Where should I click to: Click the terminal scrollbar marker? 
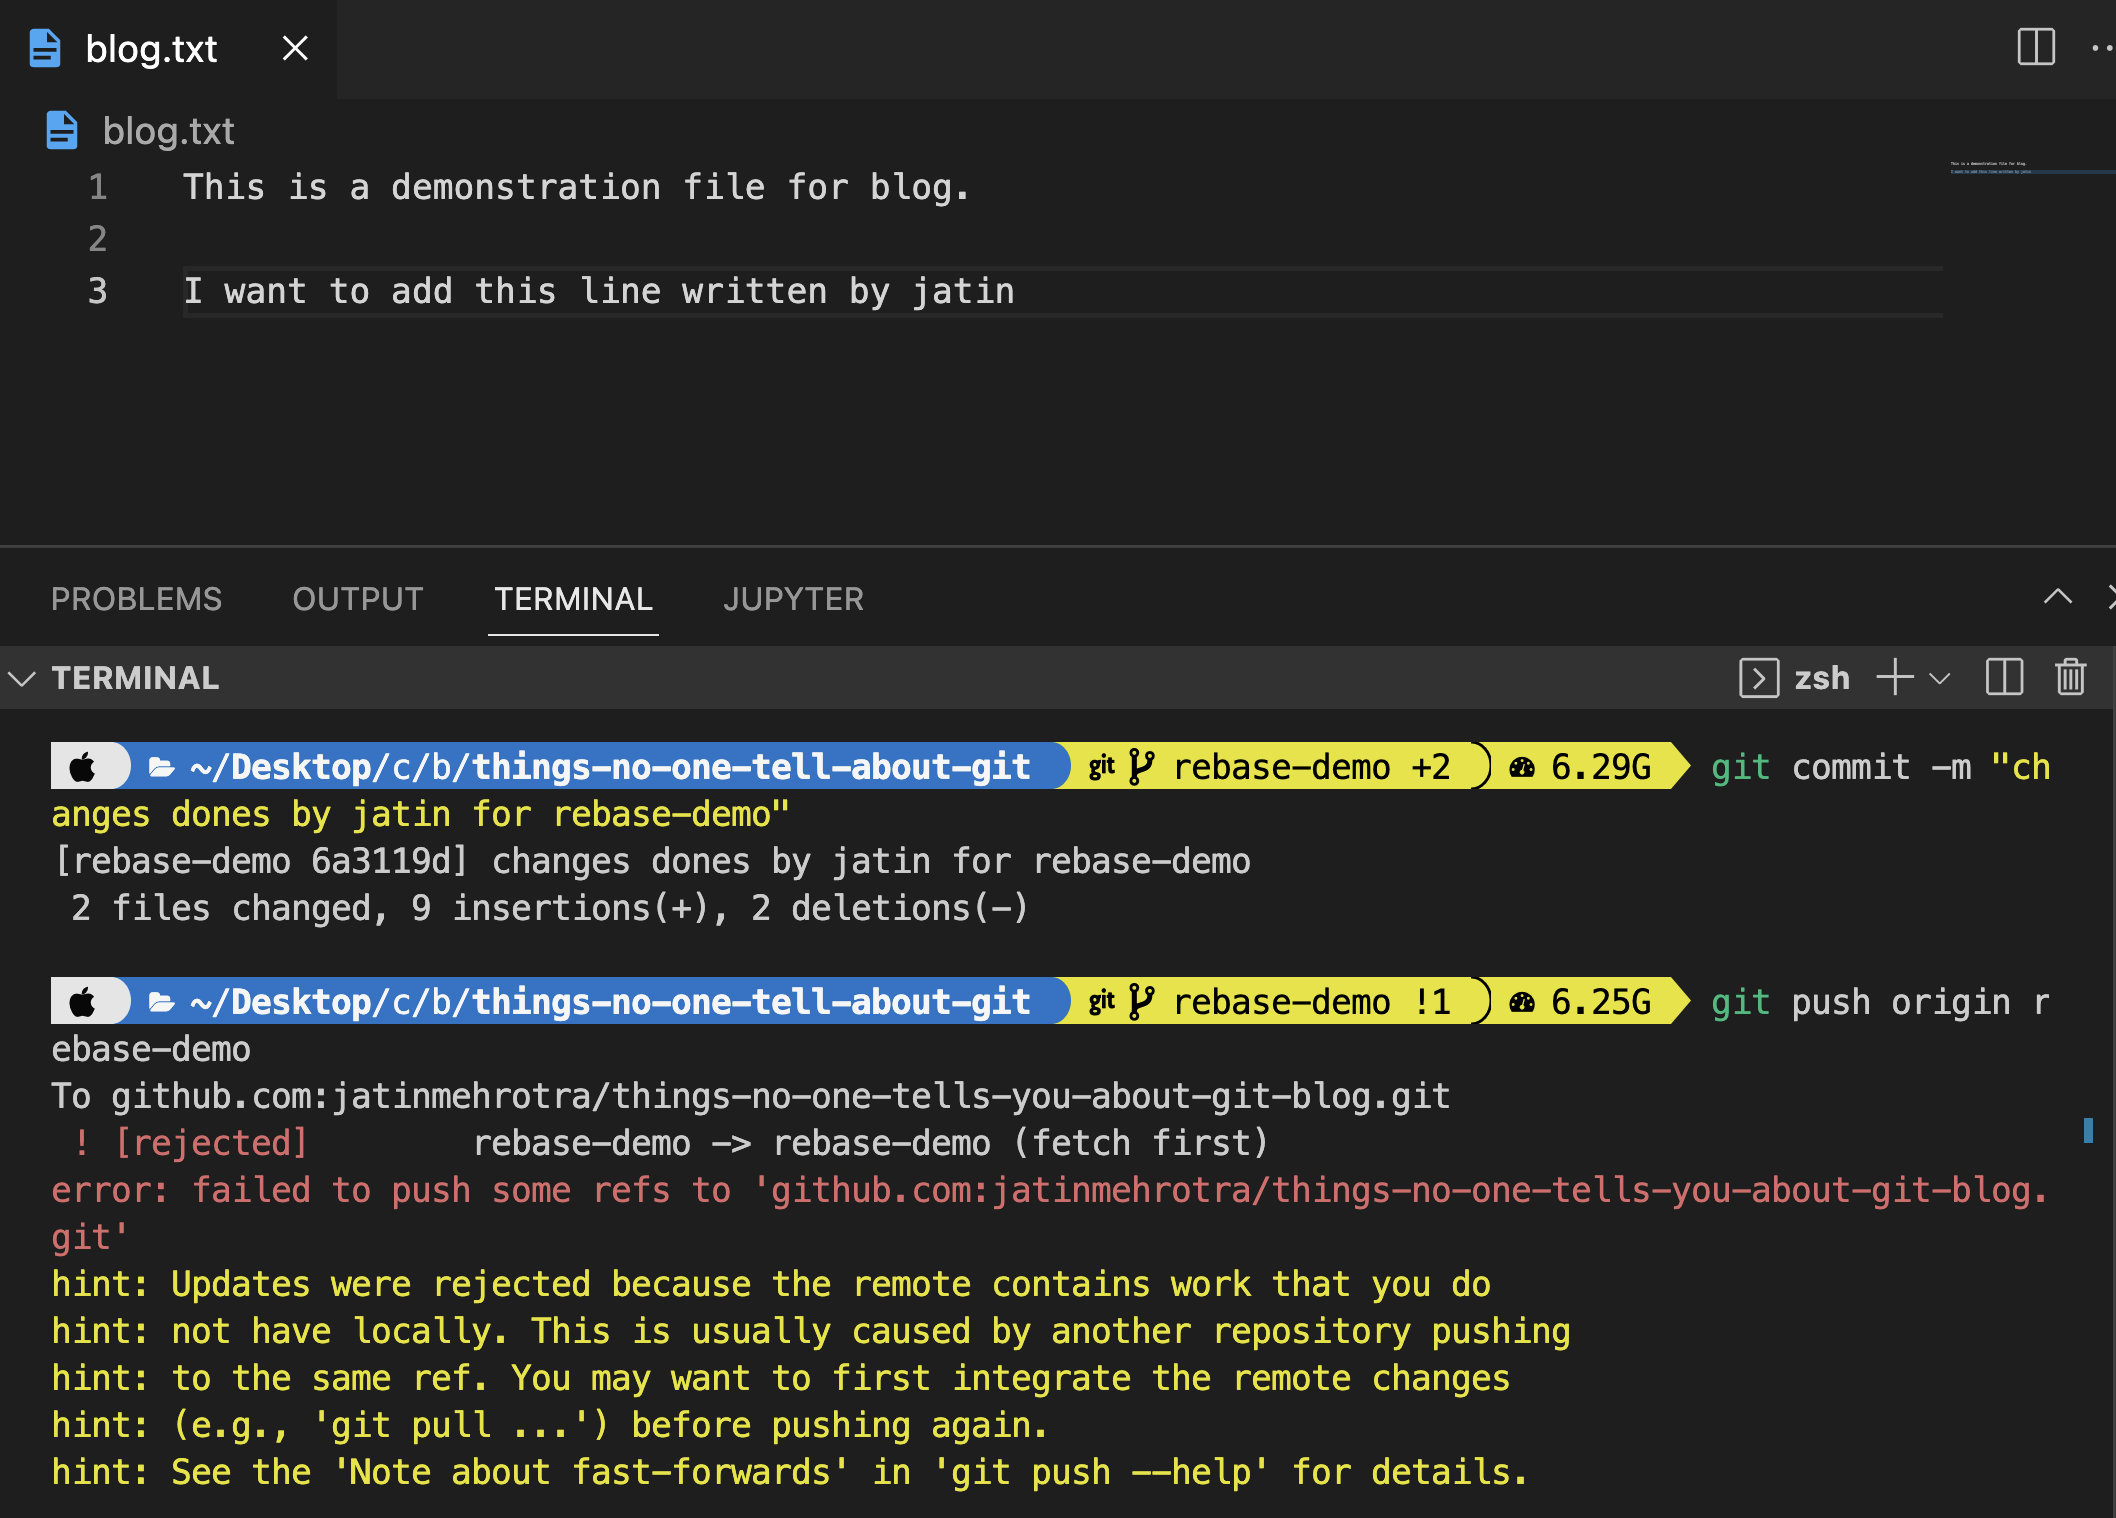2088,1130
